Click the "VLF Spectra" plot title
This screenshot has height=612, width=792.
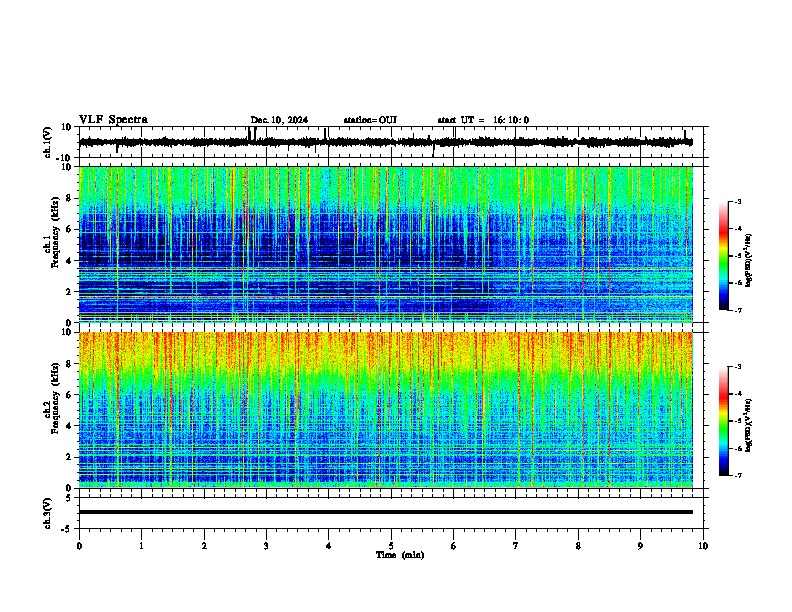pyautogui.click(x=113, y=120)
